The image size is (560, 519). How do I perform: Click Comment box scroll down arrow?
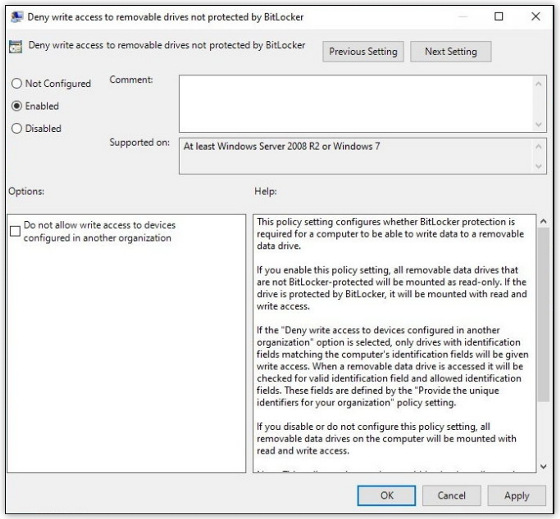[539, 124]
